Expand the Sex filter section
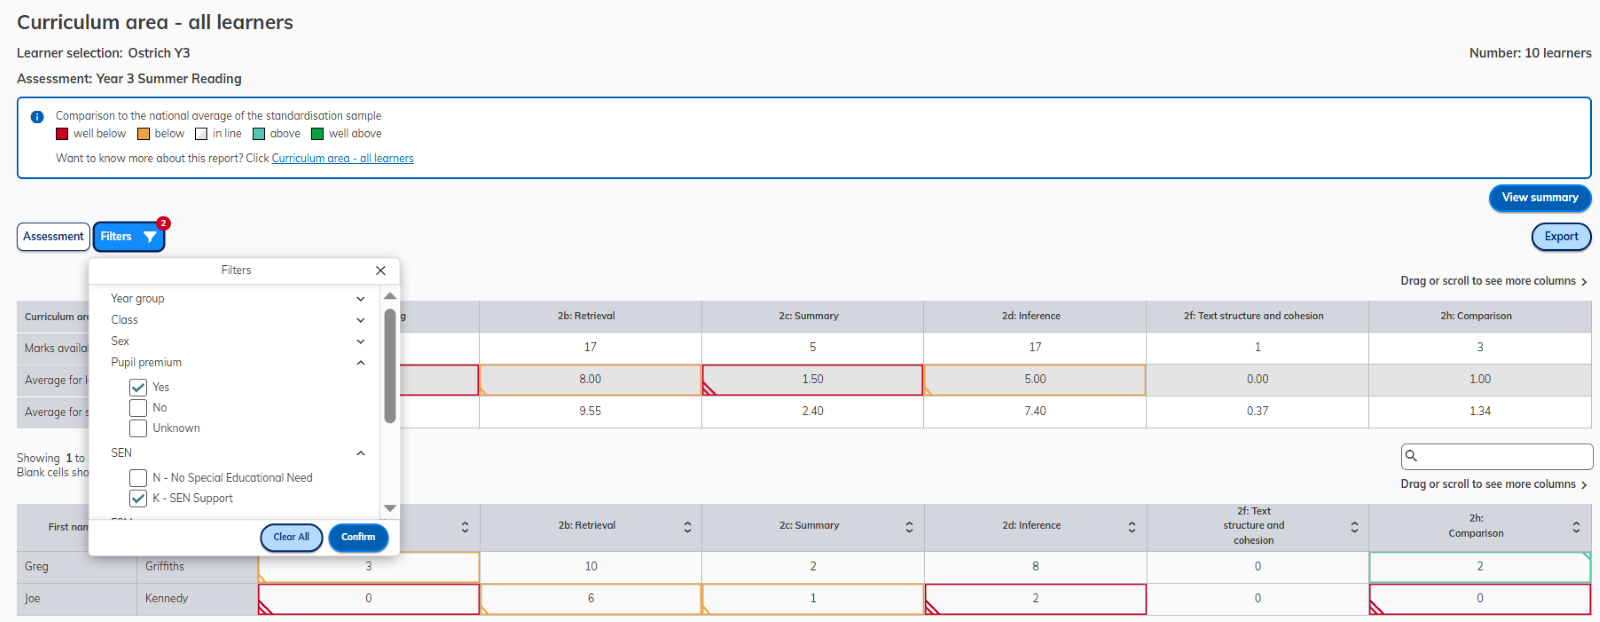Screen dimensions: 1600x622 [361, 342]
